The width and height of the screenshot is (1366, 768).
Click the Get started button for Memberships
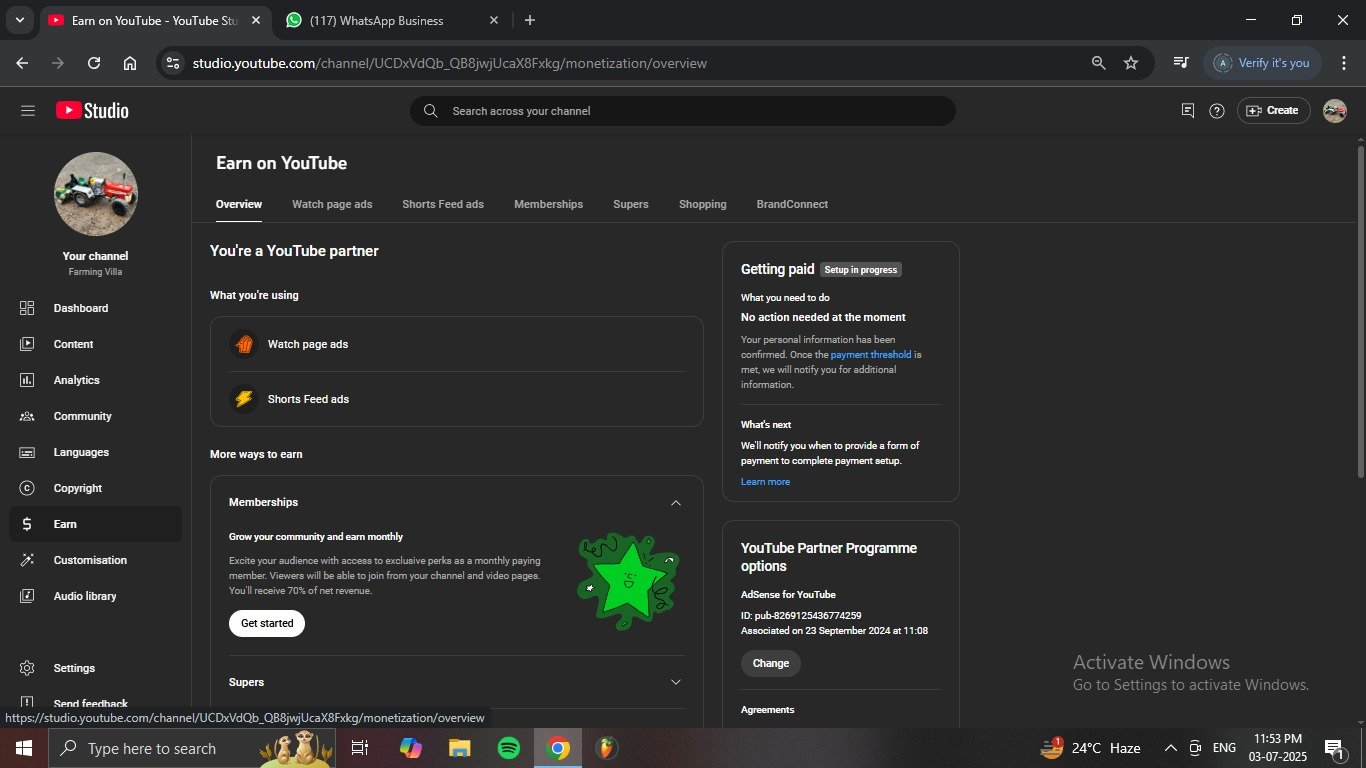click(x=267, y=623)
